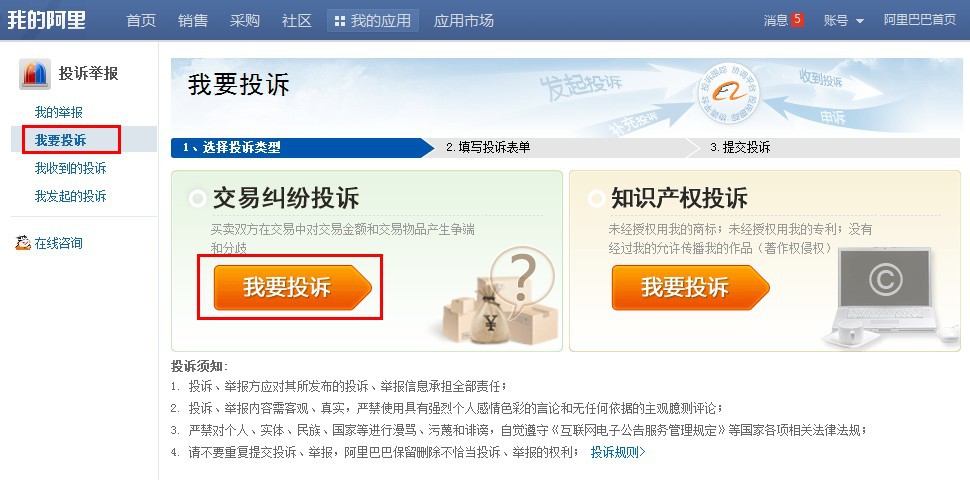Click the 投诉举报 building icon in sidebar
Screen dimensions: 970x480
tap(35, 74)
